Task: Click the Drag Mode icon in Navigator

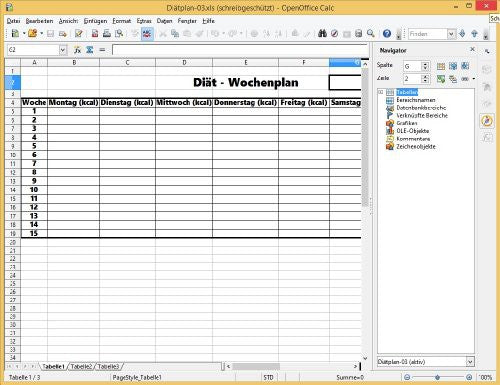Action: pyautogui.click(x=465, y=79)
